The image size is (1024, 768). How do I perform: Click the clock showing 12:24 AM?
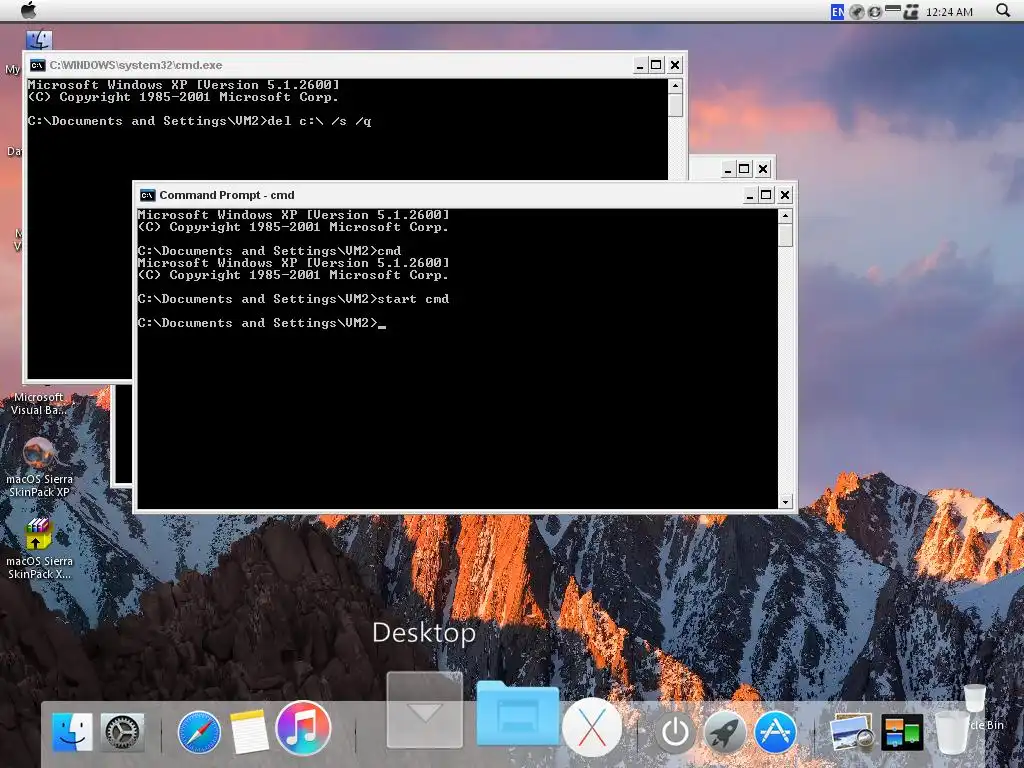[949, 12]
